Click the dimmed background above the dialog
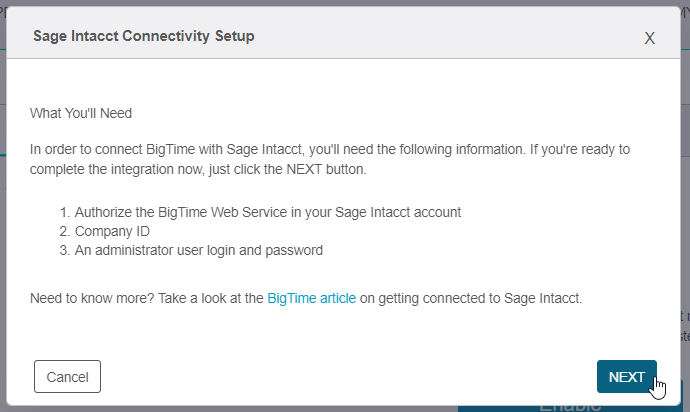690x412 pixels. tap(345, 3)
